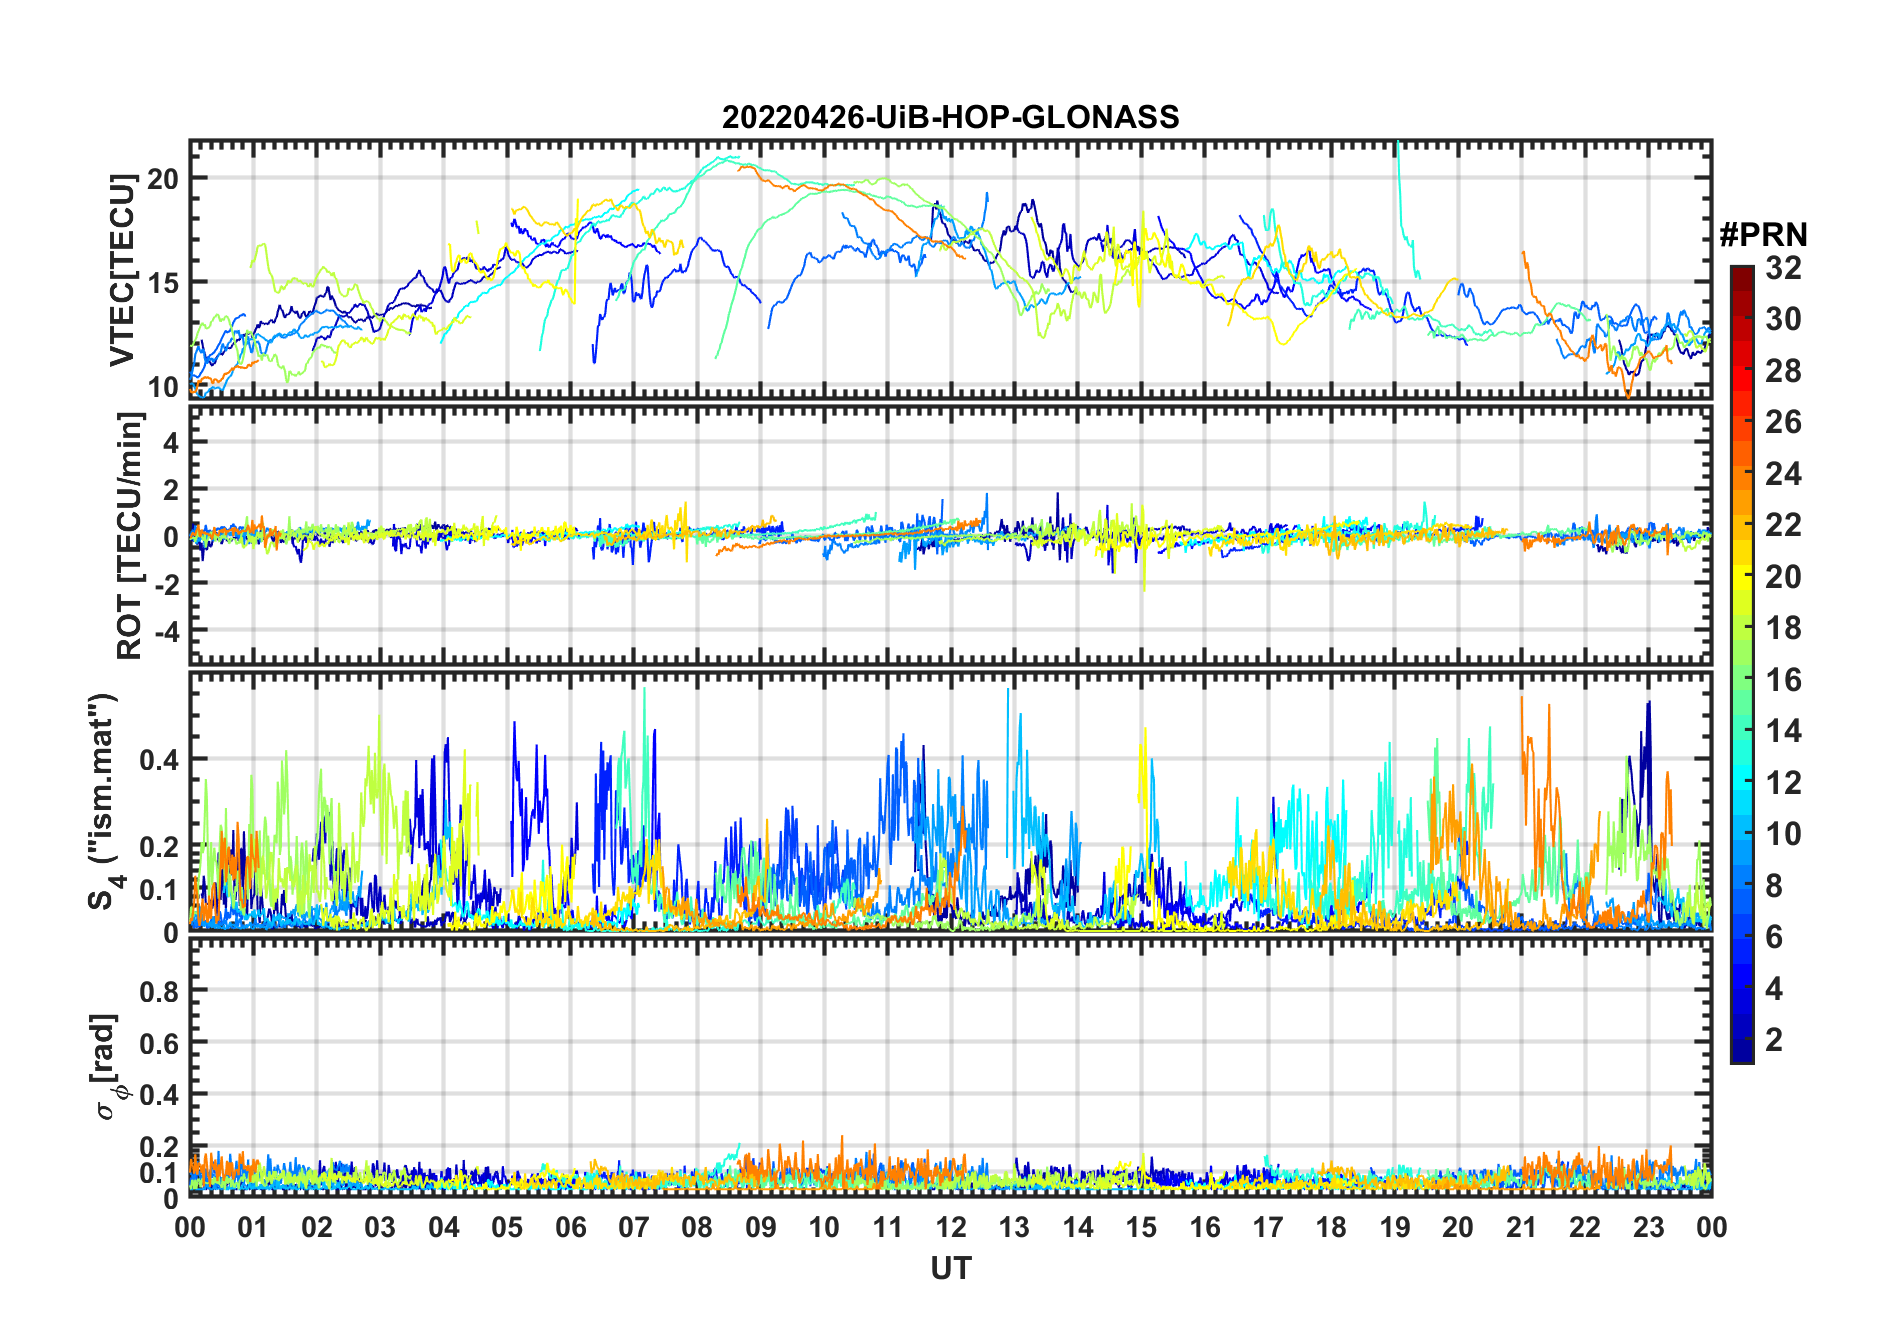This screenshot has height=1330, width=1902.
Task: Click the 01 tick label on the UT axis
Action: pyautogui.click(x=254, y=1227)
